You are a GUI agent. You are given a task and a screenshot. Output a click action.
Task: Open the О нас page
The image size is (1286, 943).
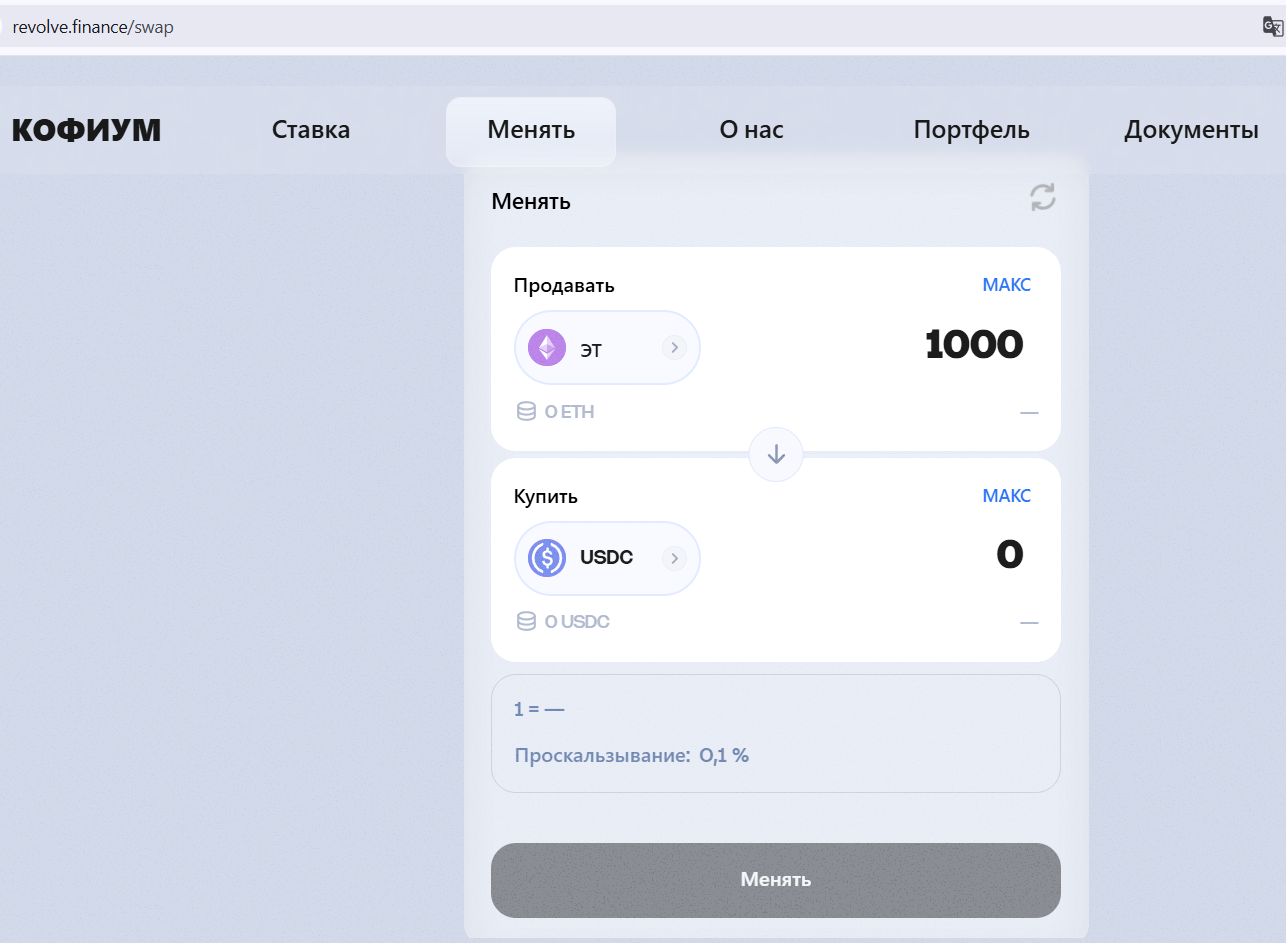(x=751, y=130)
